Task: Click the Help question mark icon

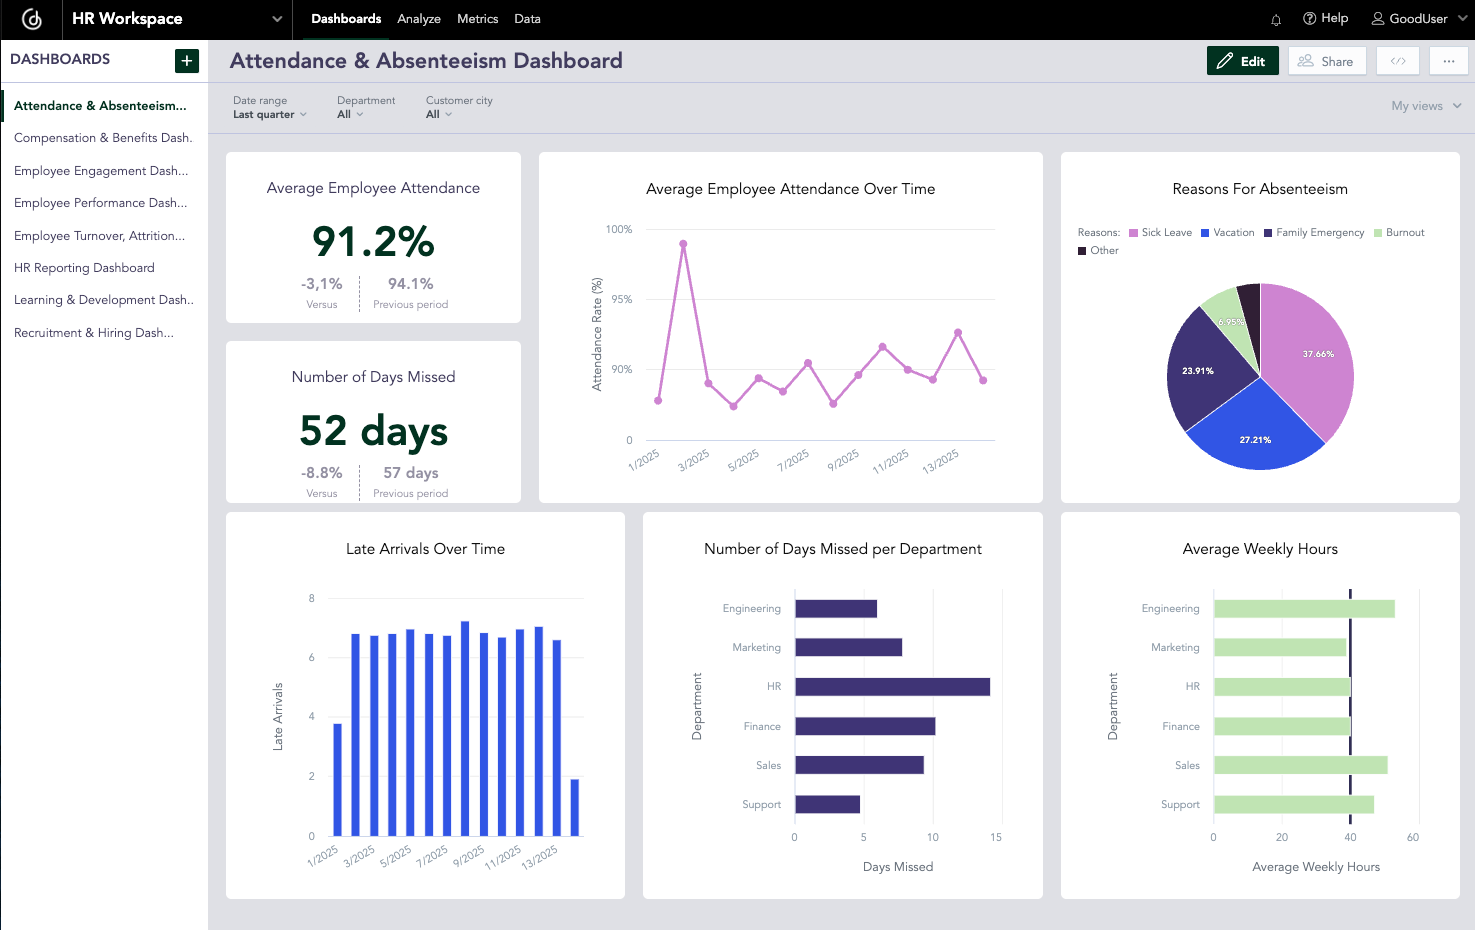Action: 1308,18
